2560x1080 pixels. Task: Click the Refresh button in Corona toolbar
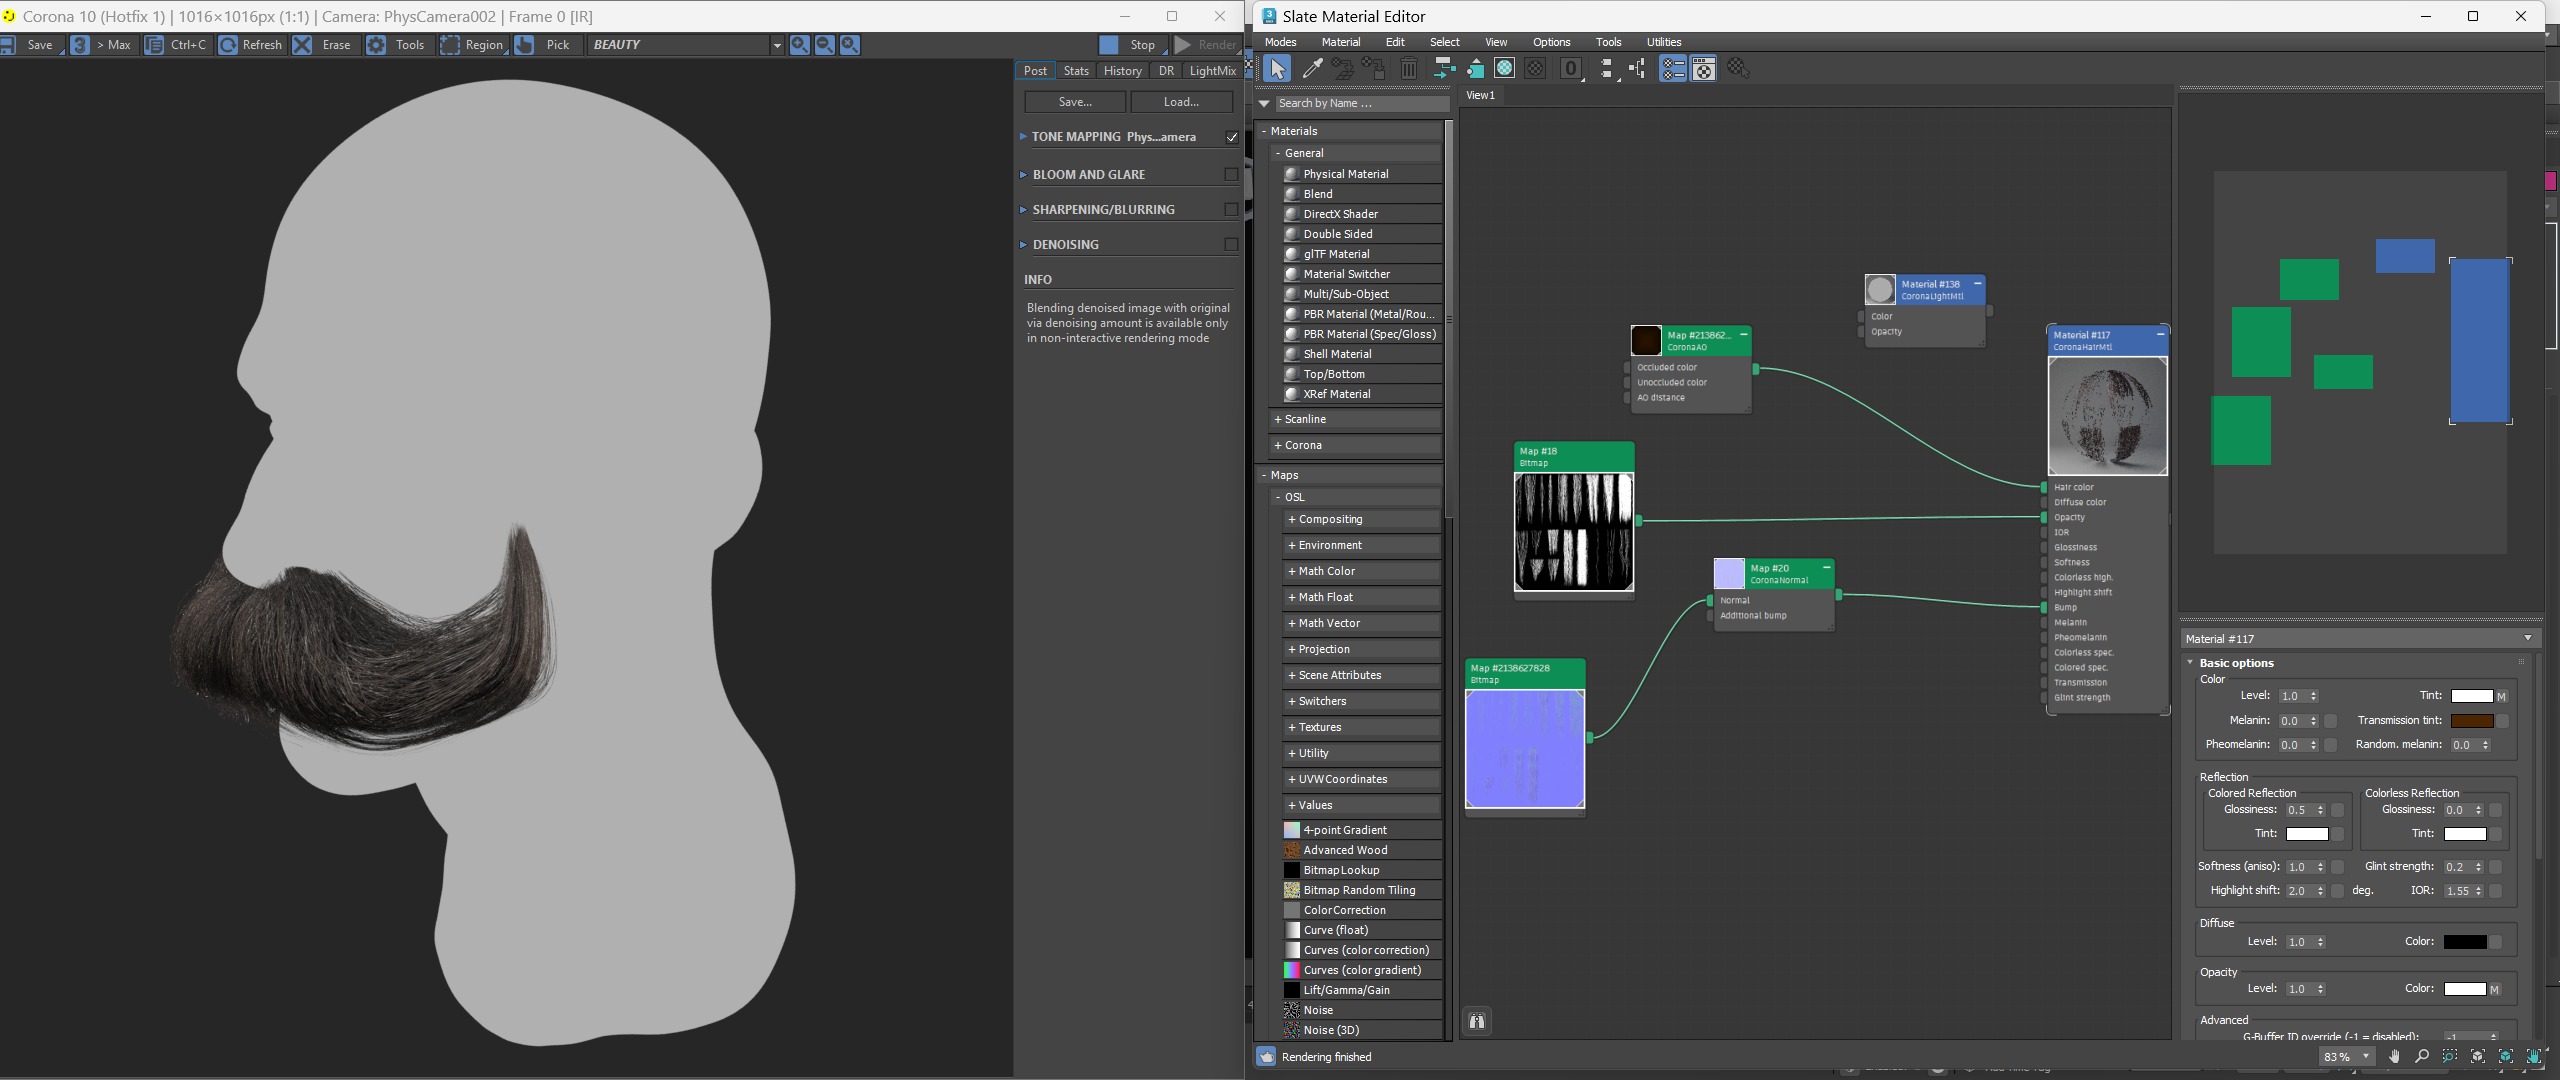tap(251, 45)
